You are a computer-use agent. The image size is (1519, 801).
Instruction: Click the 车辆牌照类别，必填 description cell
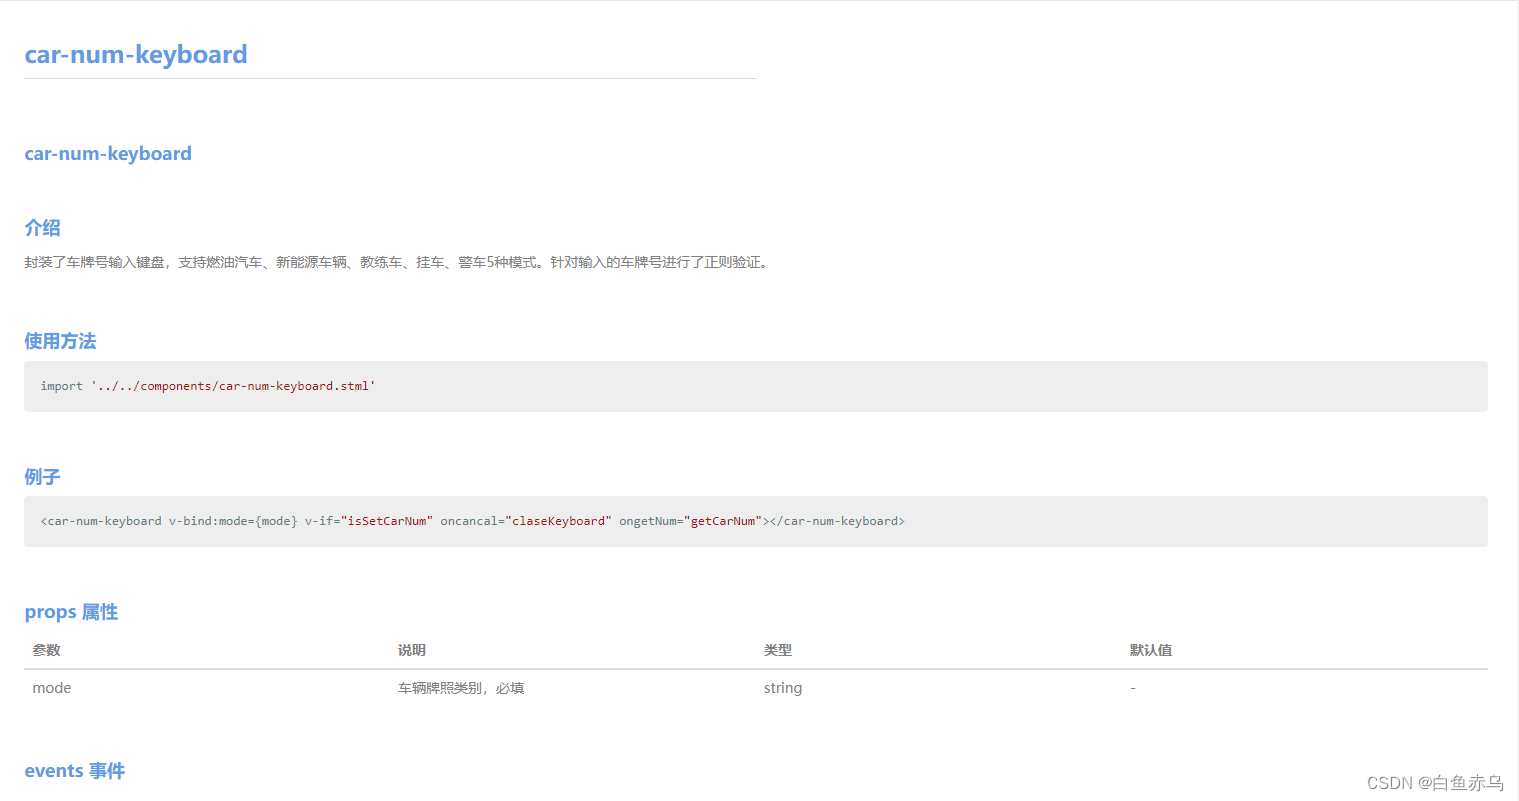(461, 688)
